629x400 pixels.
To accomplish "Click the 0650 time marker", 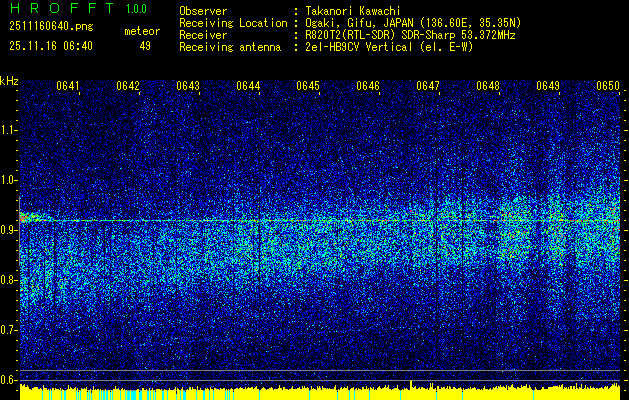I will 608,86.
